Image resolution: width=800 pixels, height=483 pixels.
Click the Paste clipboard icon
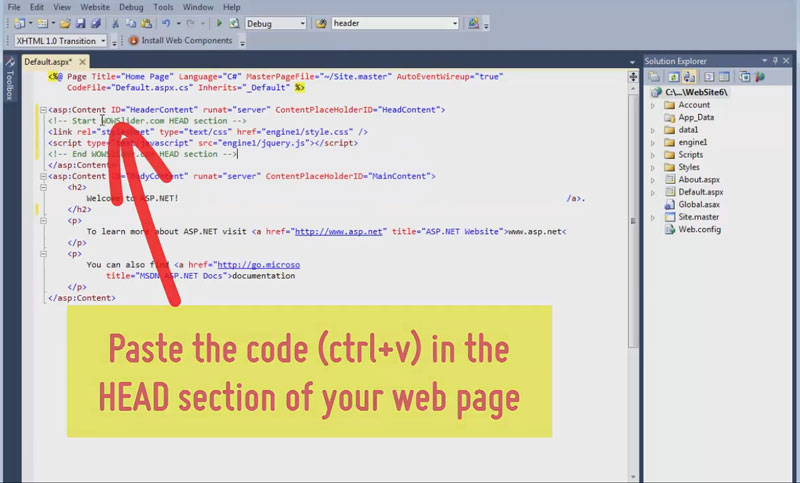click(146, 23)
